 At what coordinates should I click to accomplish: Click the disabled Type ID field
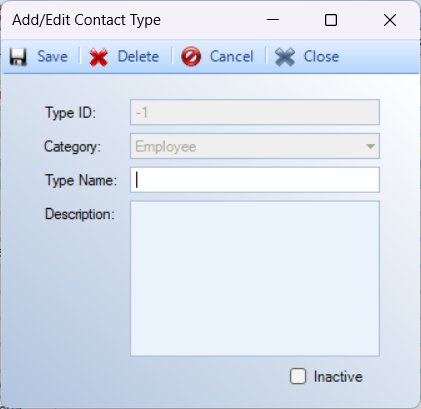pyautogui.click(x=255, y=112)
